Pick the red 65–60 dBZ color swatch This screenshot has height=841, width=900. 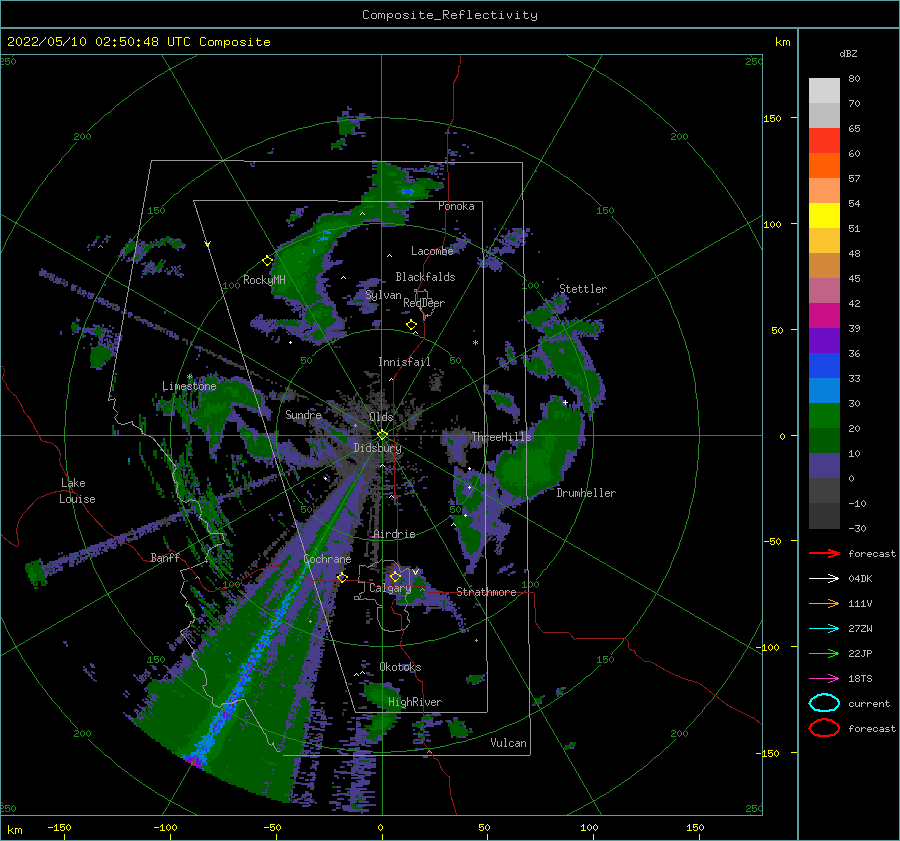click(x=824, y=140)
